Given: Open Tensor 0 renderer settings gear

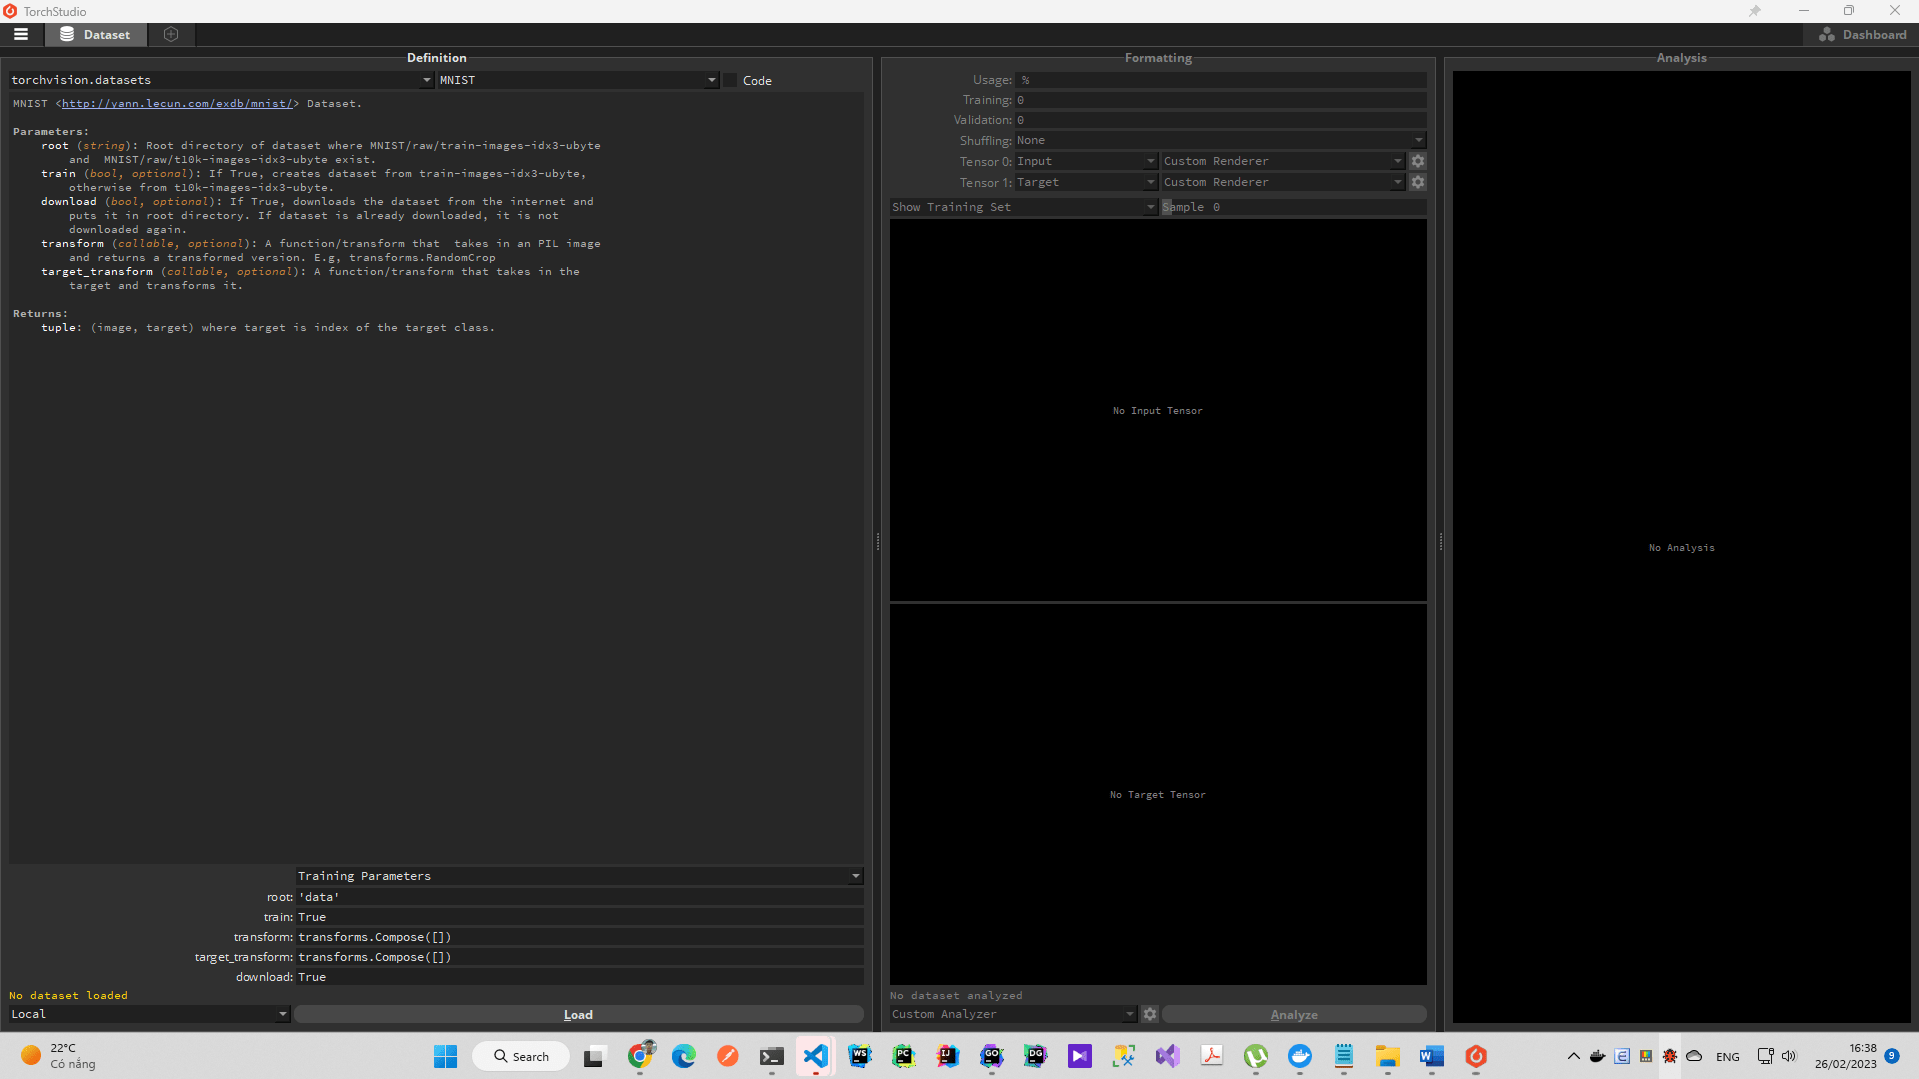Looking at the screenshot, I should pos(1418,161).
